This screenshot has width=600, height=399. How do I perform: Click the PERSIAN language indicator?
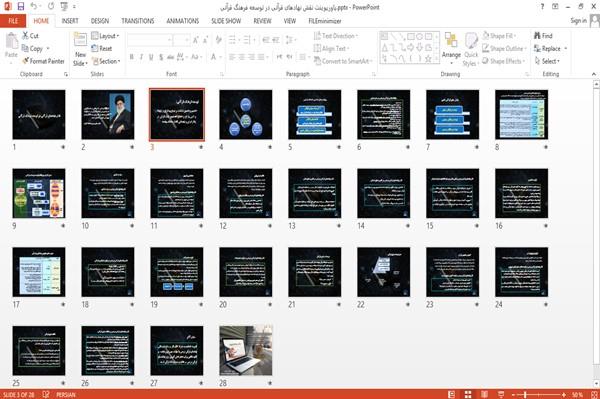(66, 394)
